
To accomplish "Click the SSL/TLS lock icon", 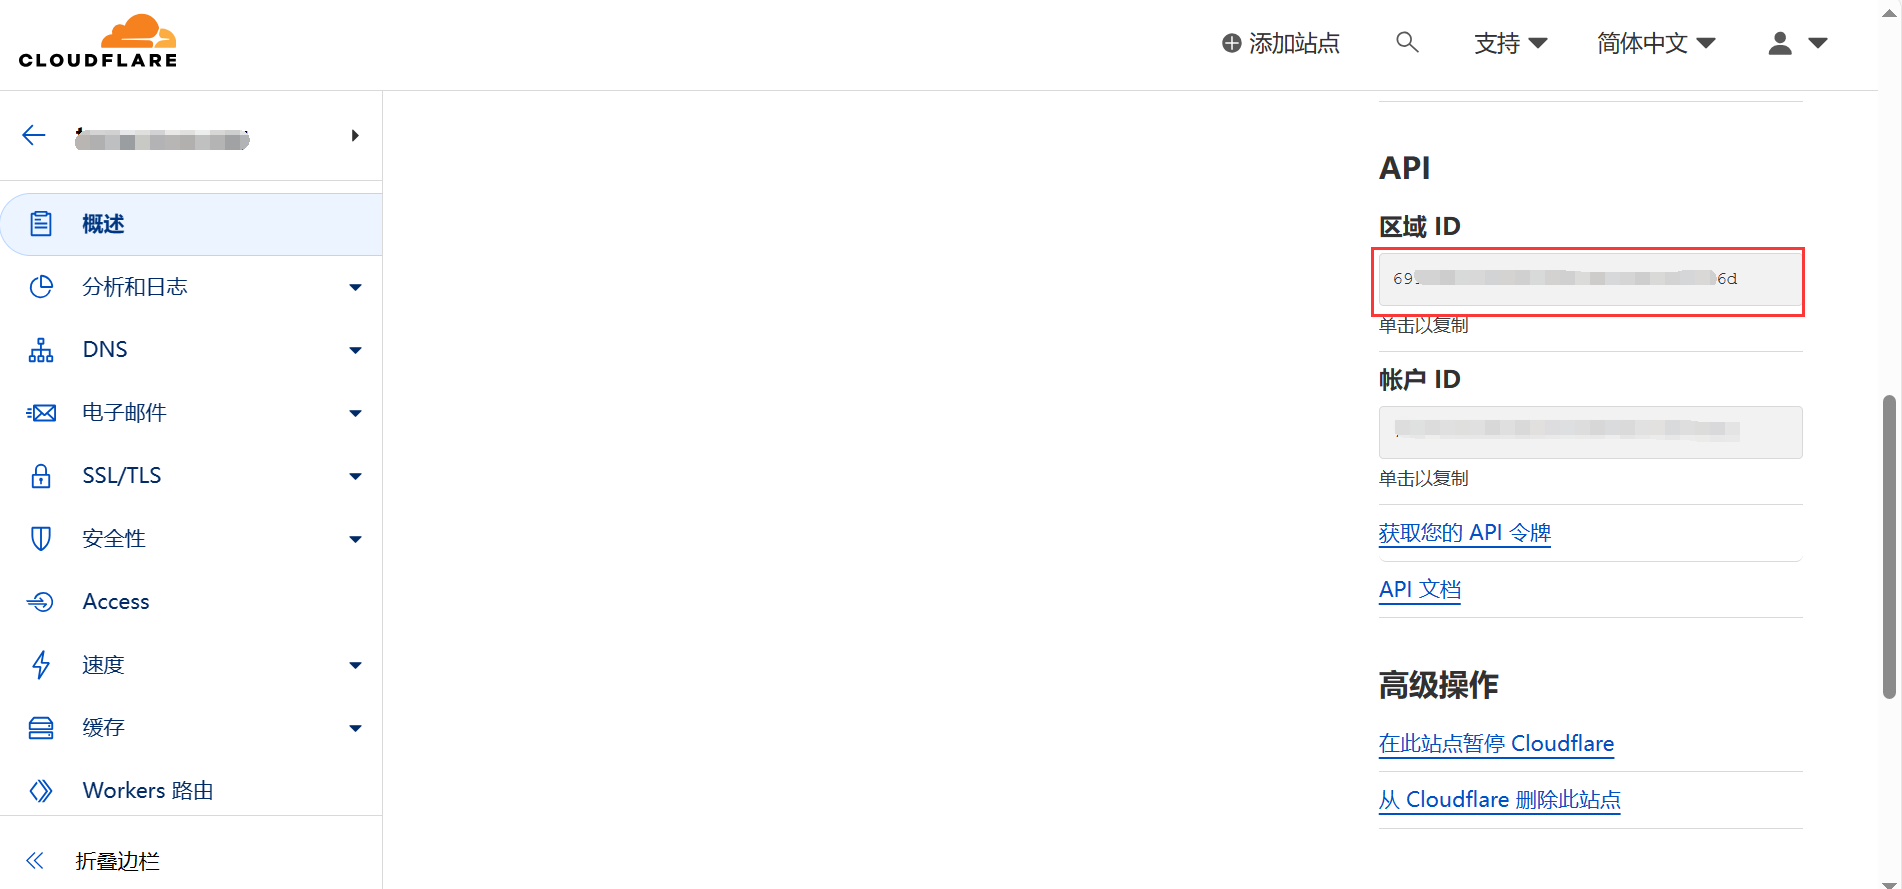I will coord(41,476).
